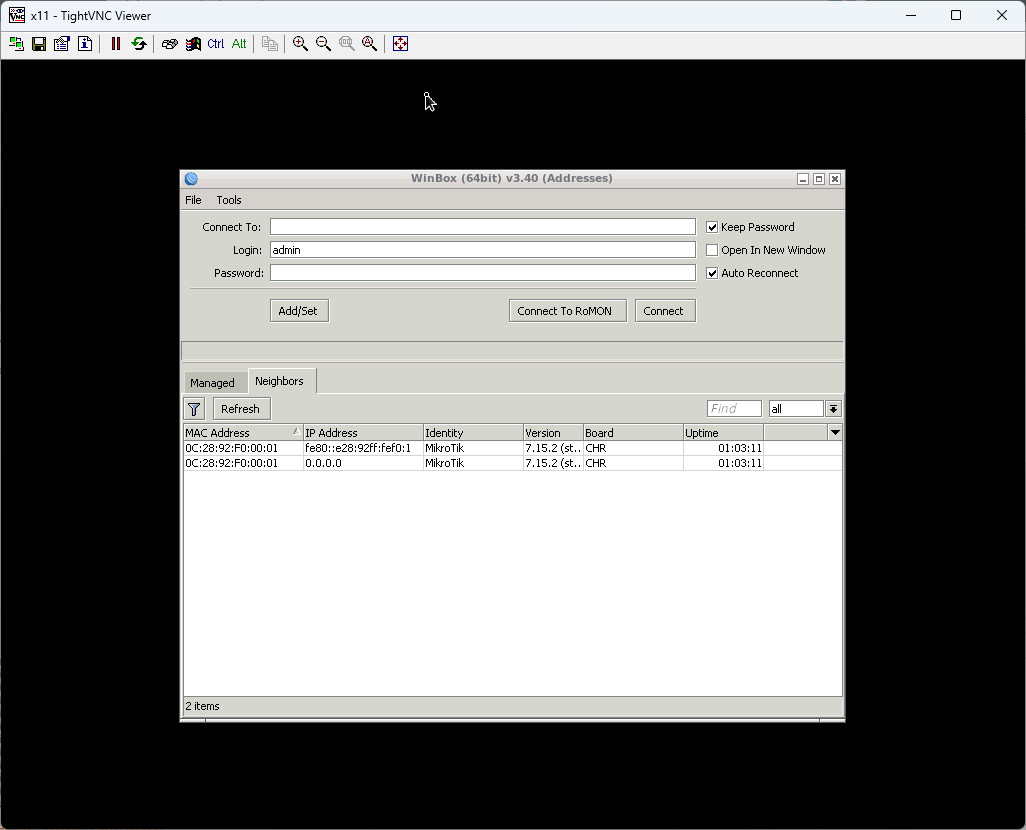This screenshot has width=1026, height=830.
Task: Request a full screen refresh
Action: (x=138, y=43)
